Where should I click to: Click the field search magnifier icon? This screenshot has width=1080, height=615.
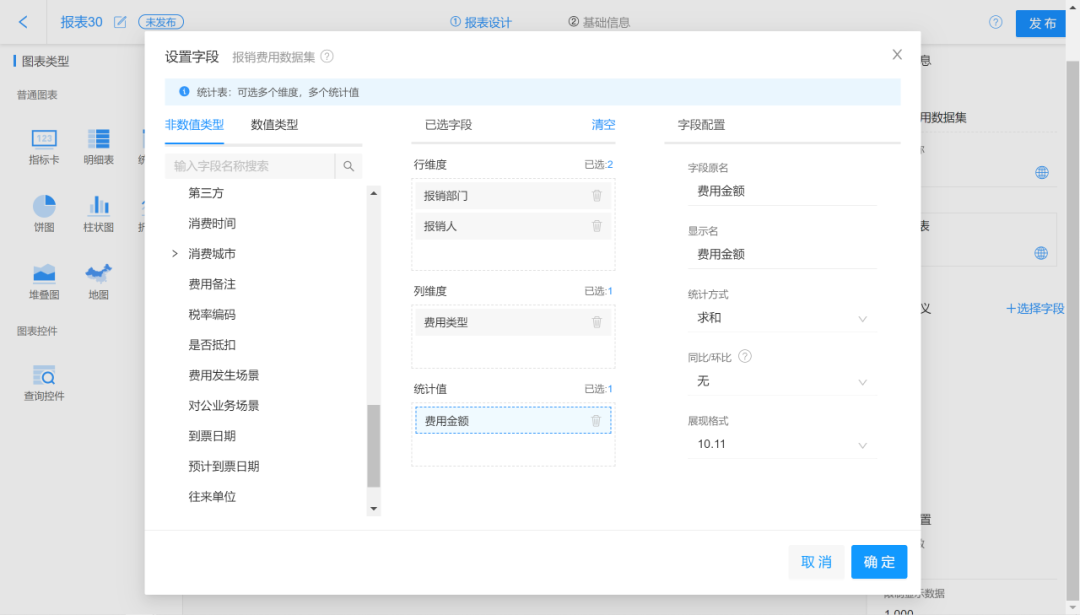(349, 166)
